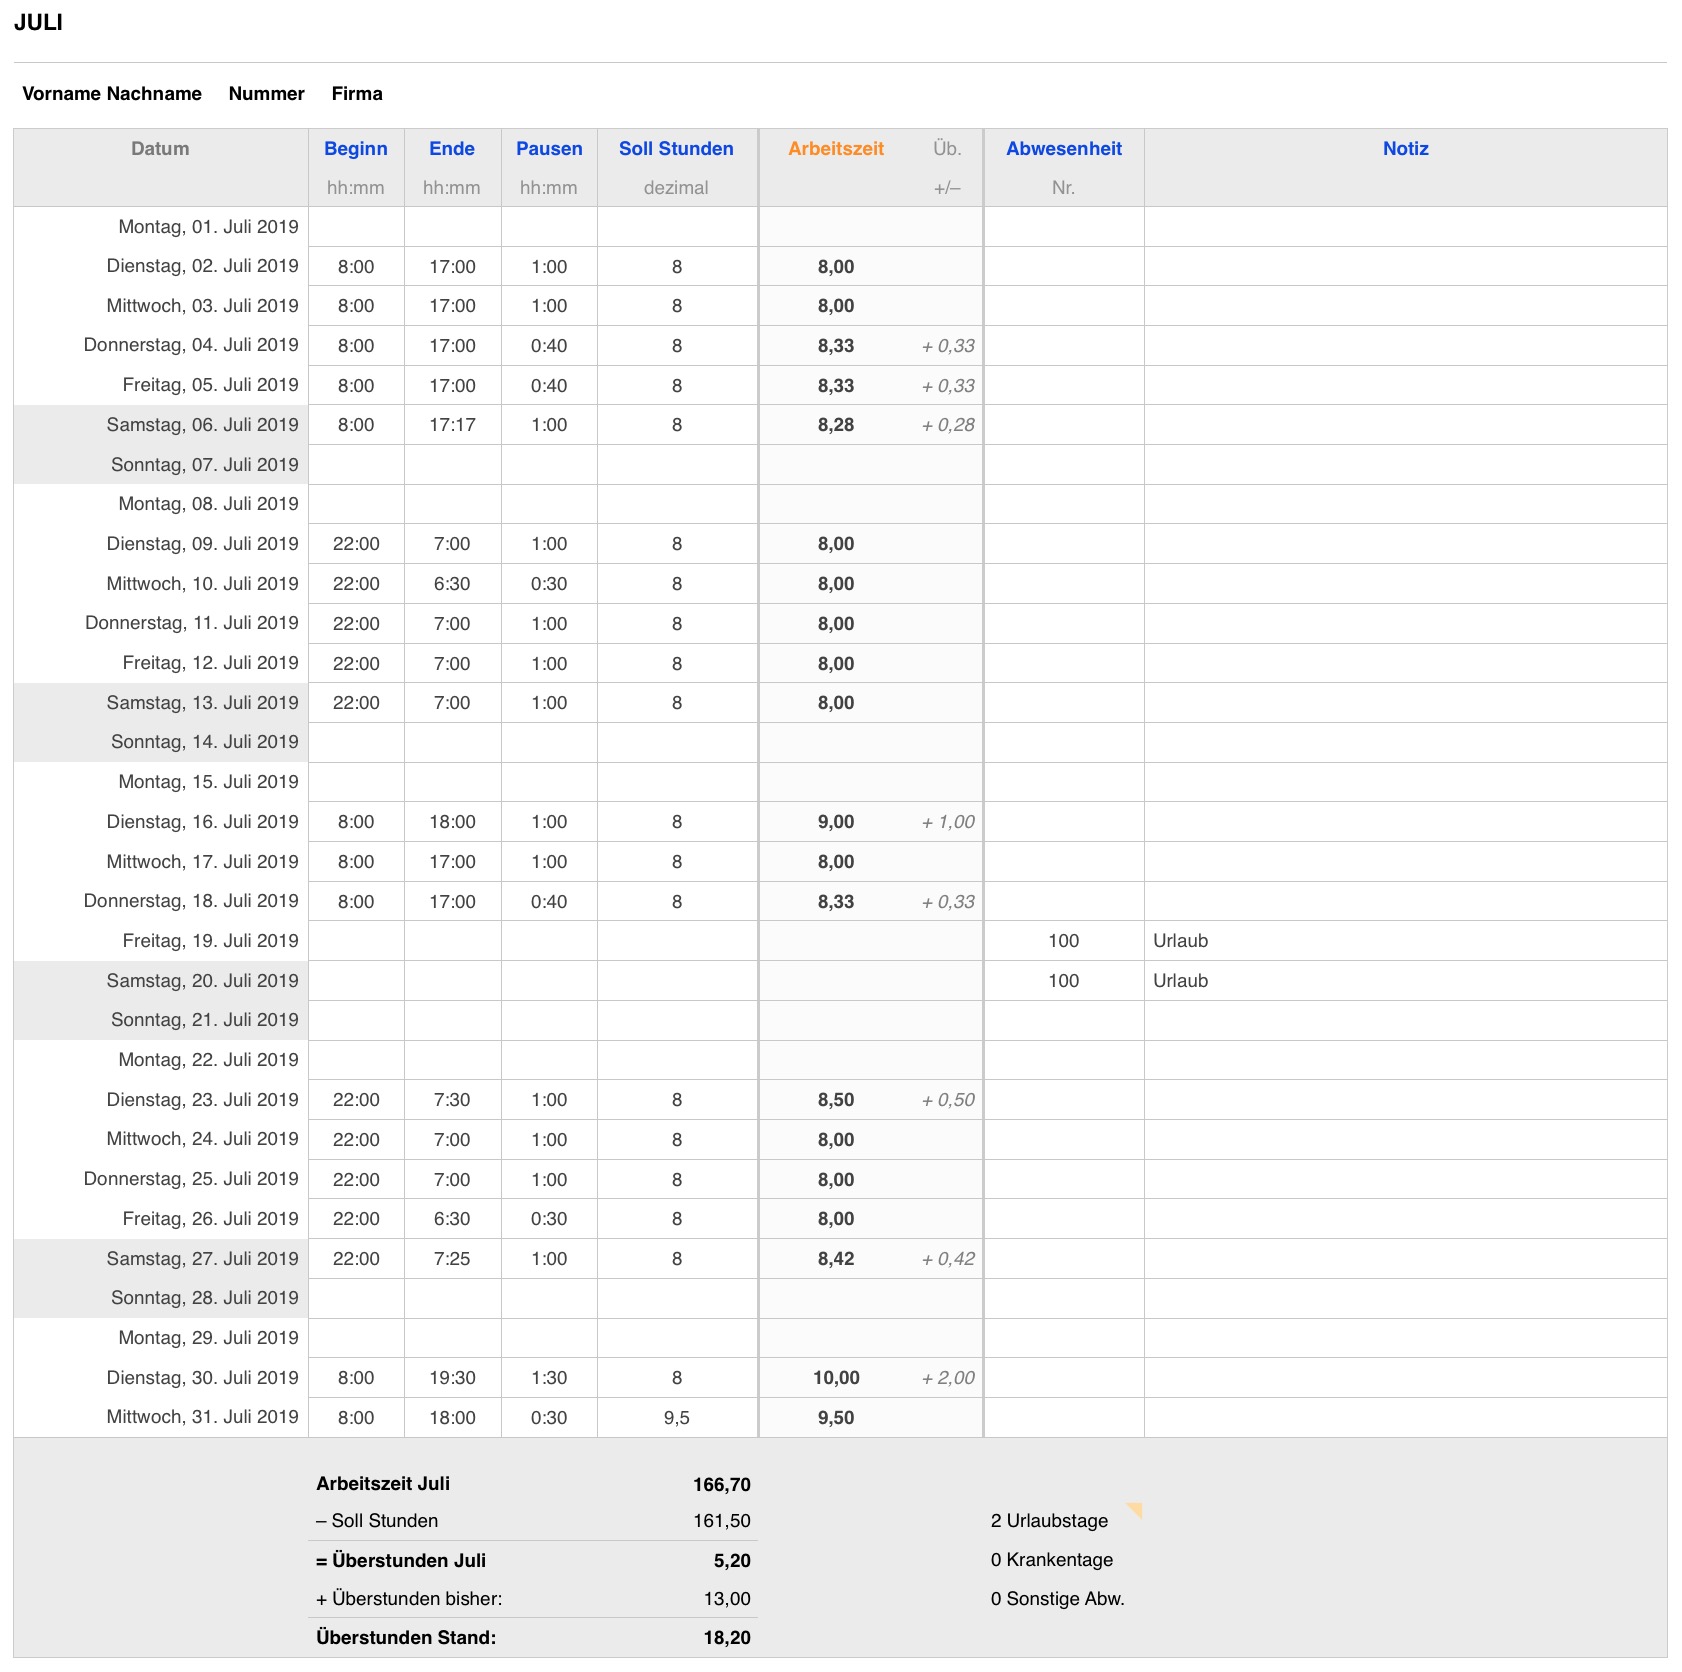Click the Arbeitszeit Juli total 166,70
1682x1672 pixels.
722,1485
